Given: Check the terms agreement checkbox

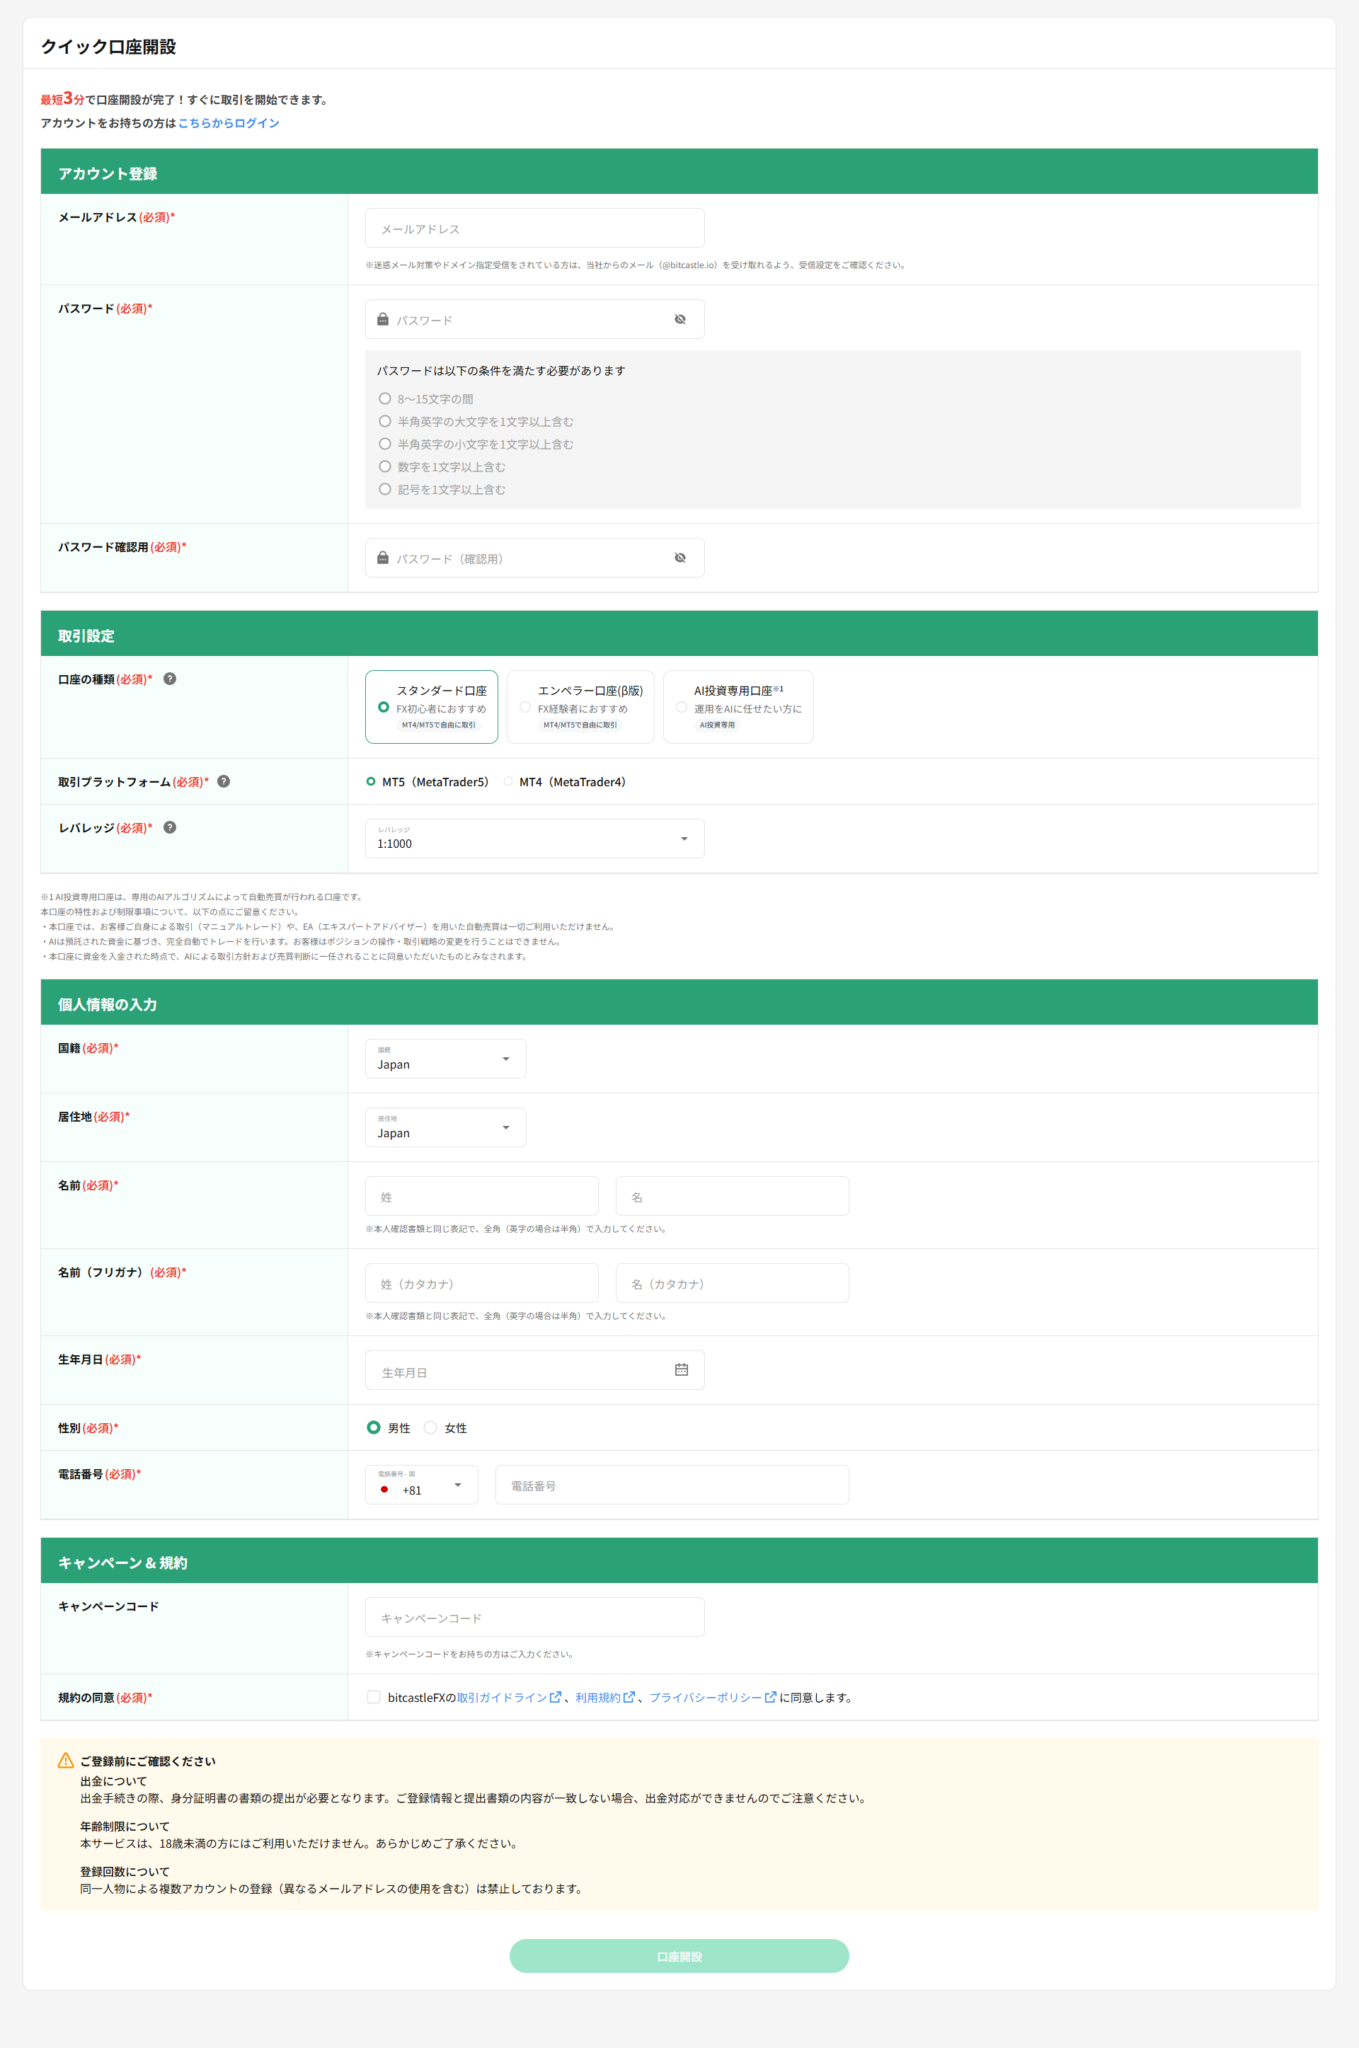Looking at the screenshot, I should 374,1697.
